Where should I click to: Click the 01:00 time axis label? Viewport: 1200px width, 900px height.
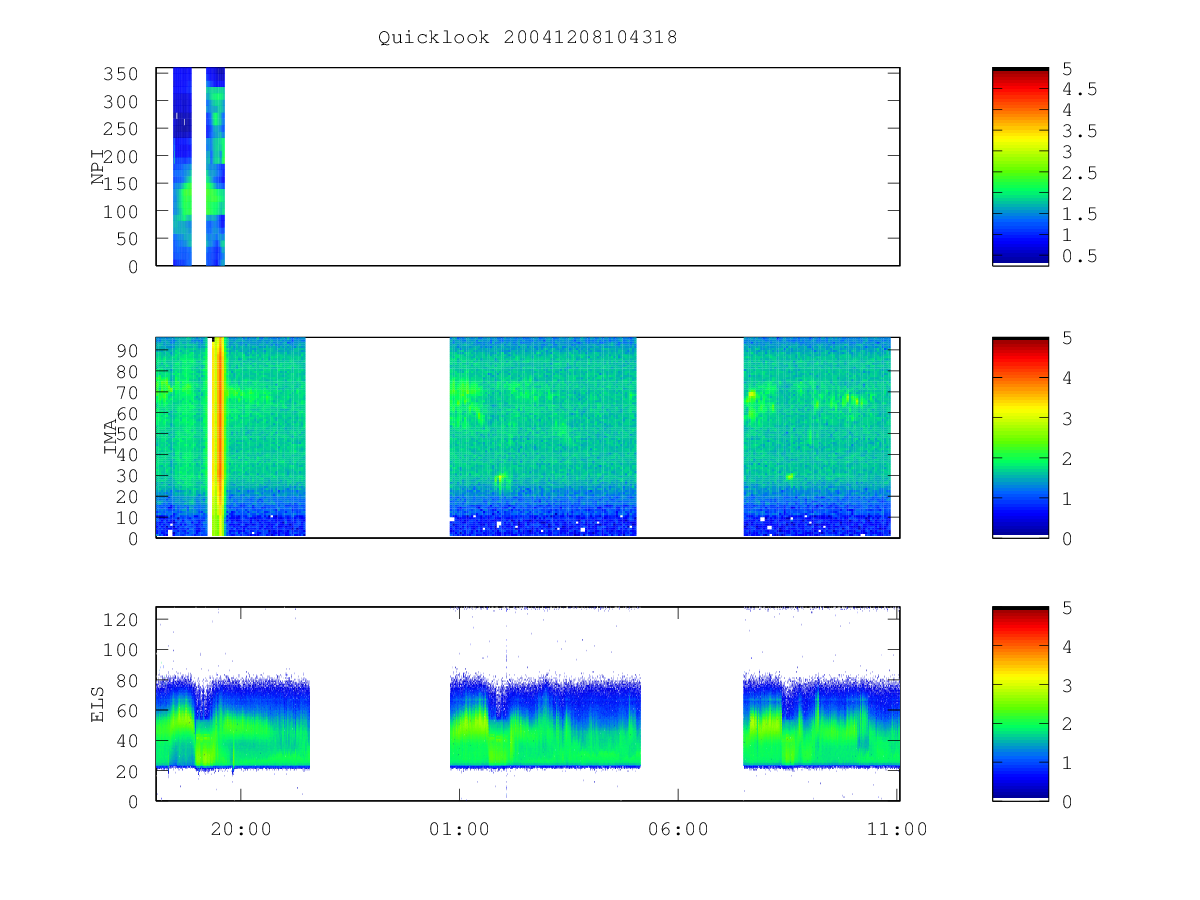coord(459,829)
